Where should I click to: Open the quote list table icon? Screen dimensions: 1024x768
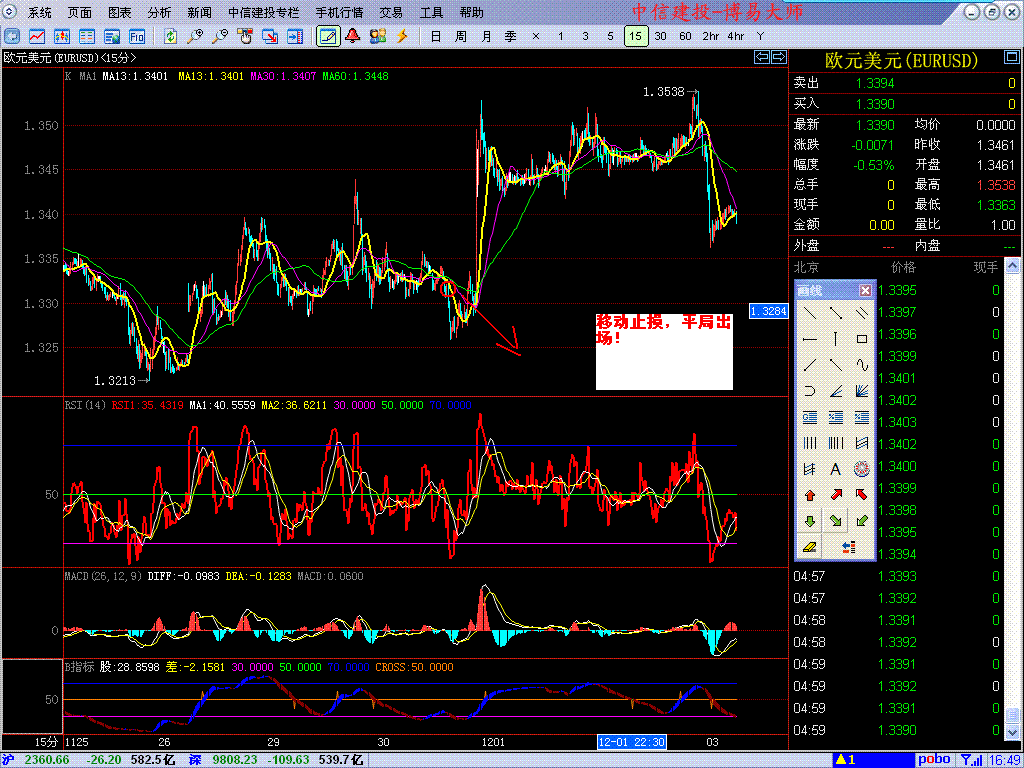click(x=87, y=36)
